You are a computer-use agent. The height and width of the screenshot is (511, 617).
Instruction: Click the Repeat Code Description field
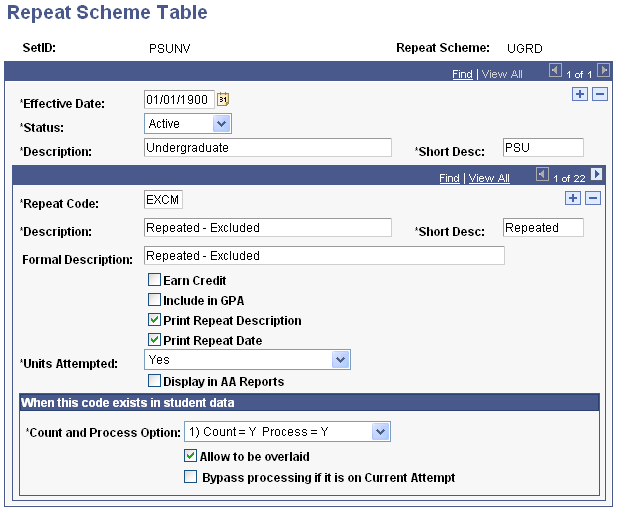pyautogui.click(x=268, y=228)
